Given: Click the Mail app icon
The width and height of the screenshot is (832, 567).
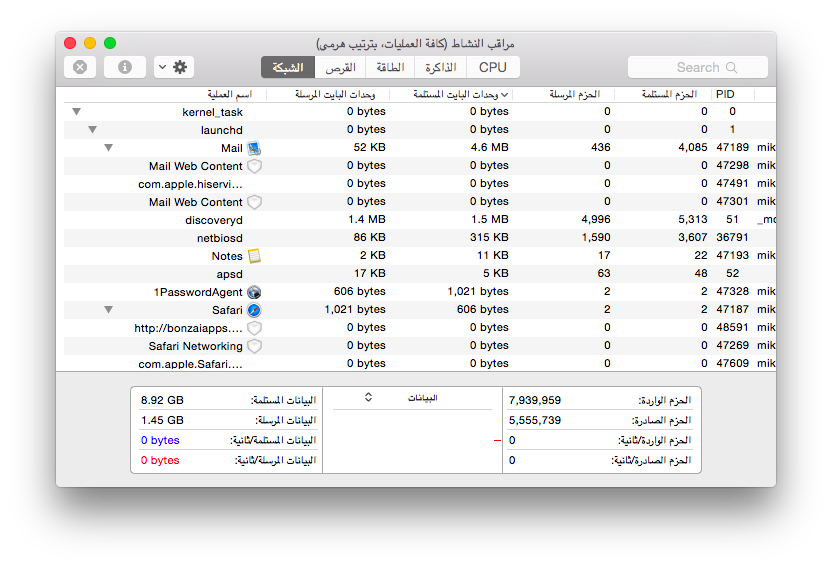Looking at the screenshot, I should [254, 148].
